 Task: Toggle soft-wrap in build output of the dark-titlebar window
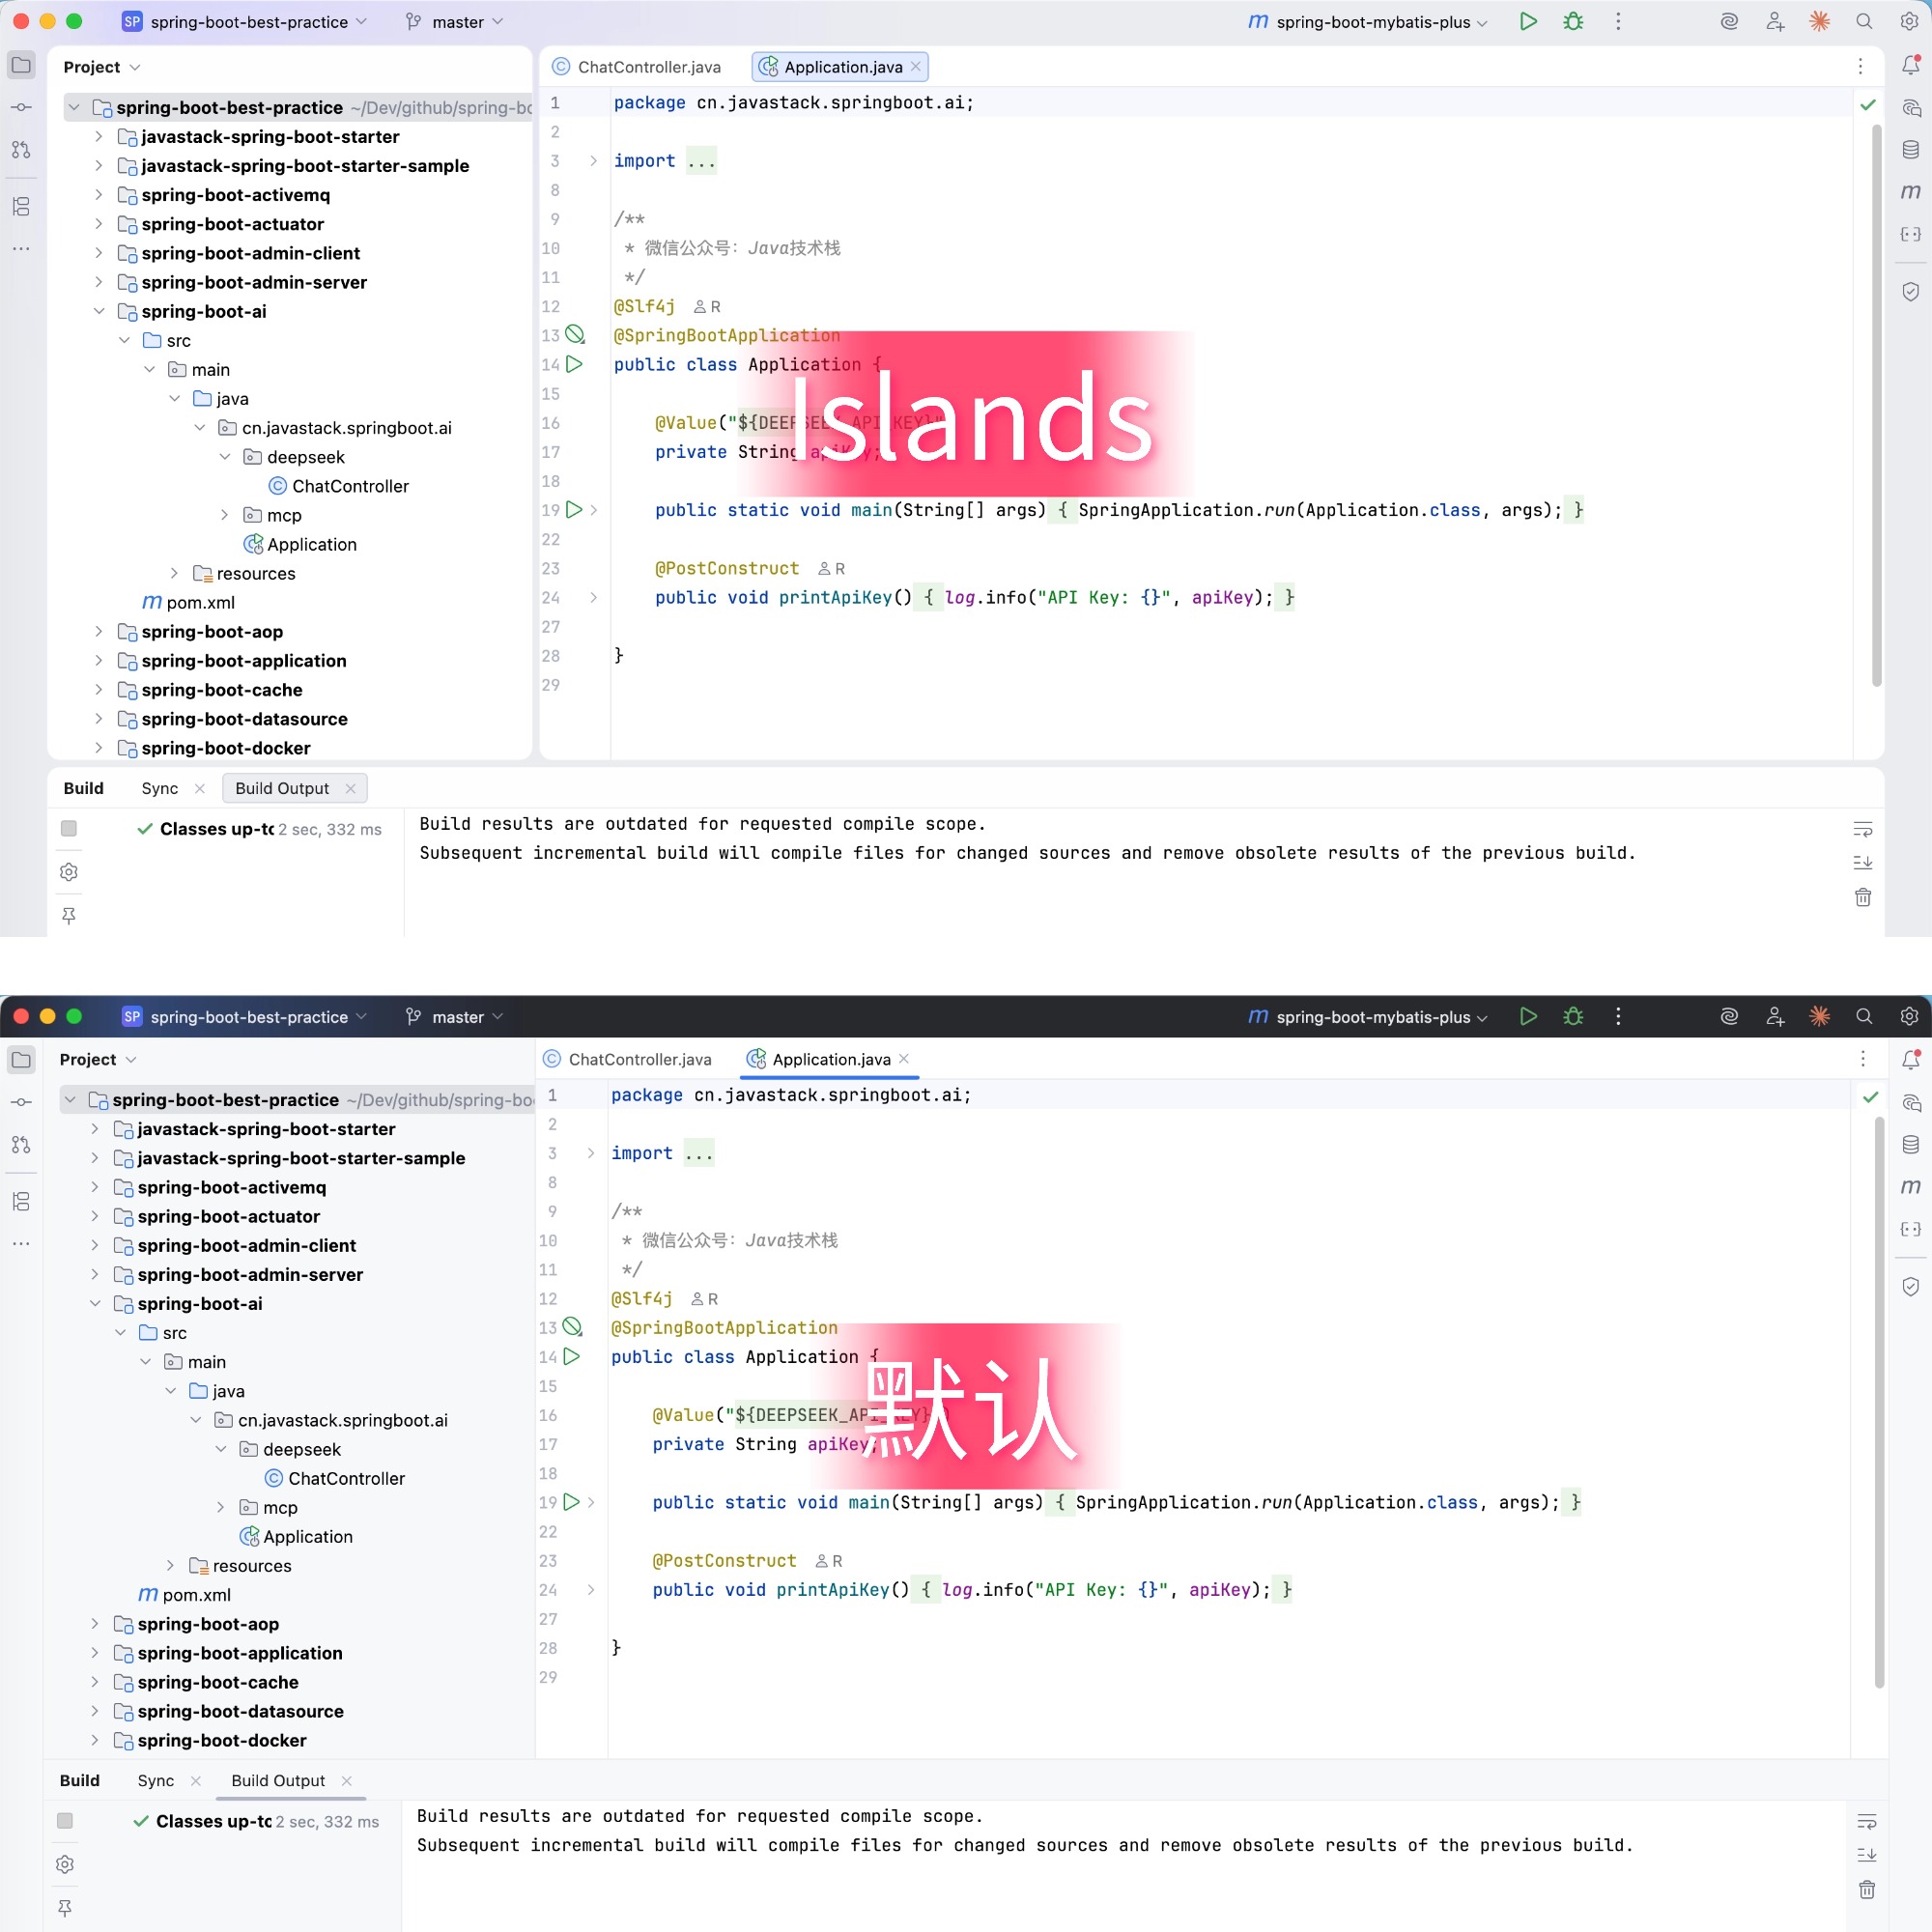click(1866, 1821)
